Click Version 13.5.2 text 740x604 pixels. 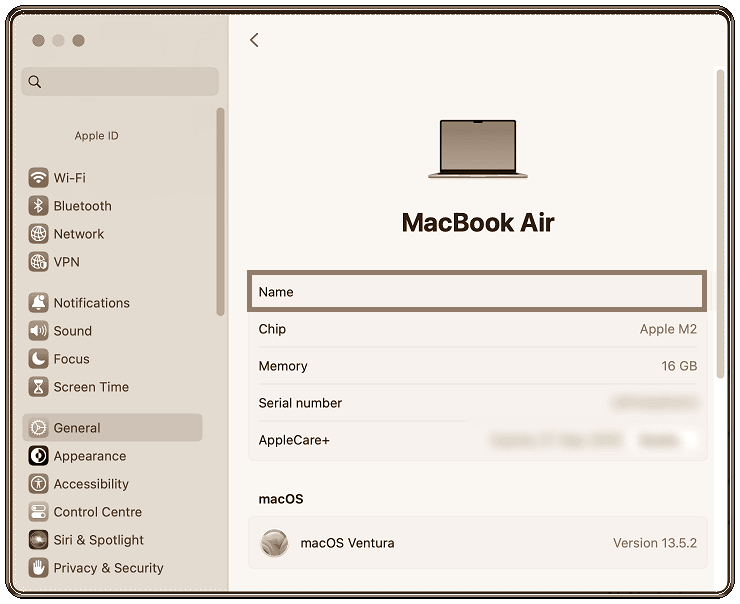pos(655,543)
